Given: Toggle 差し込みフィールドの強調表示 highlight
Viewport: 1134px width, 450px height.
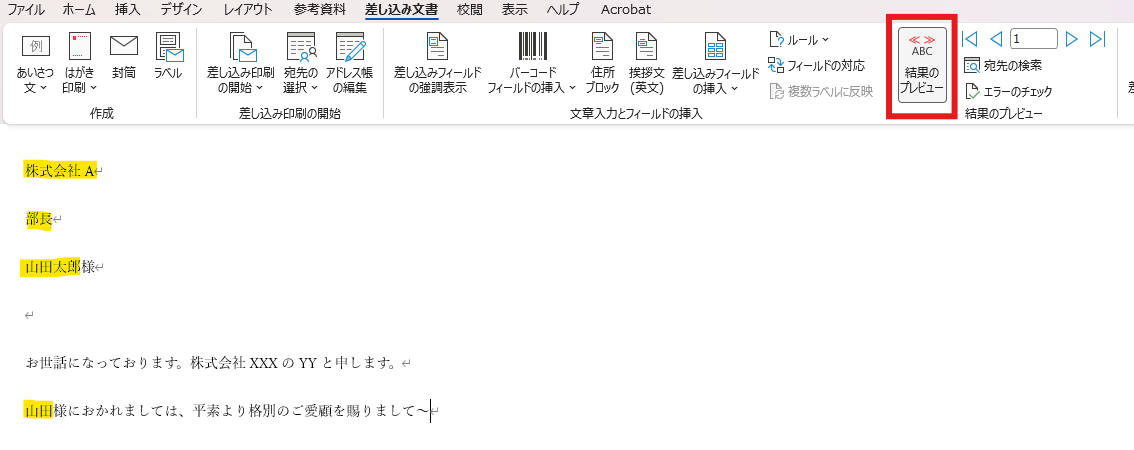Looking at the screenshot, I should pos(438,64).
